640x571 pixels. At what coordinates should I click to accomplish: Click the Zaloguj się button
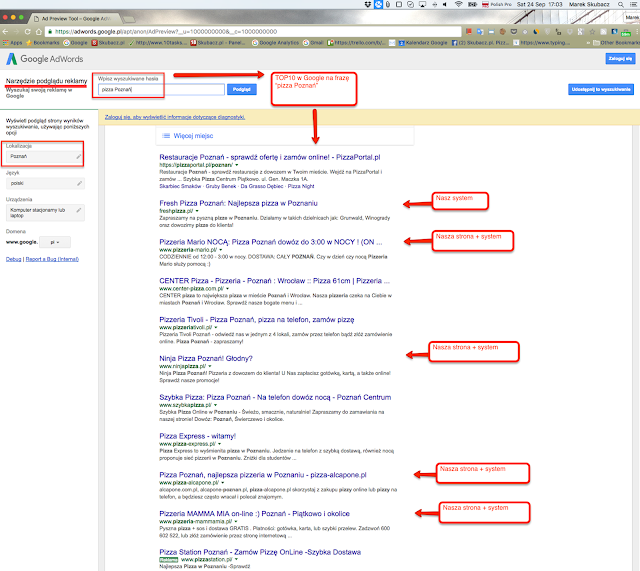click(x=620, y=59)
